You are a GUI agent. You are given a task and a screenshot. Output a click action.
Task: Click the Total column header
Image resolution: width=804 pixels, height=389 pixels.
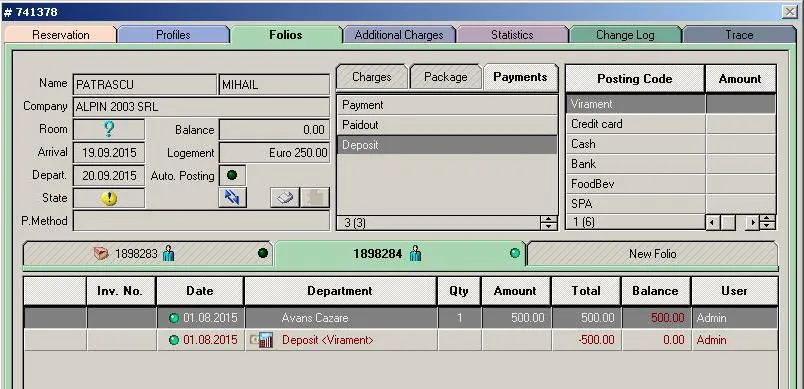[x=586, y=291]
